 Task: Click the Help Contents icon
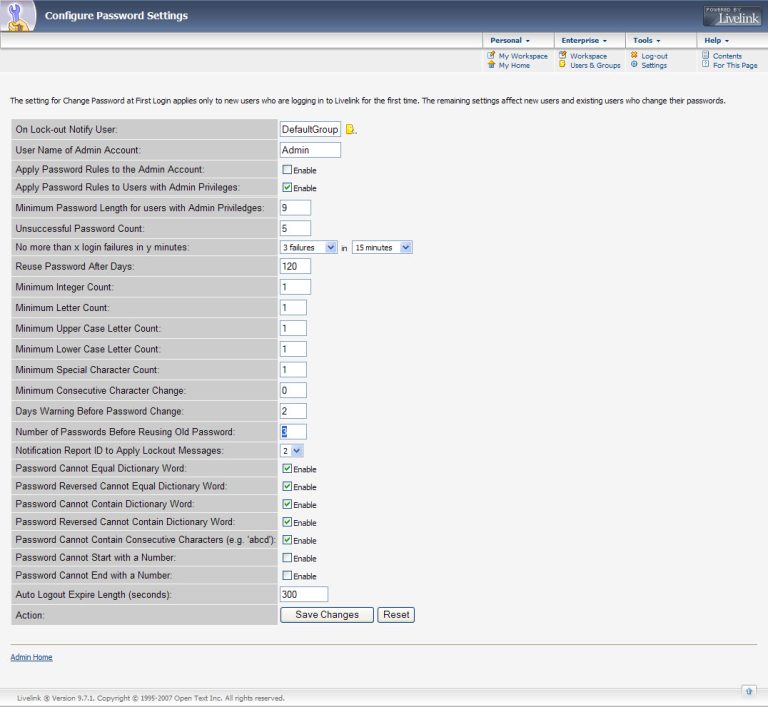click(705, 56)
